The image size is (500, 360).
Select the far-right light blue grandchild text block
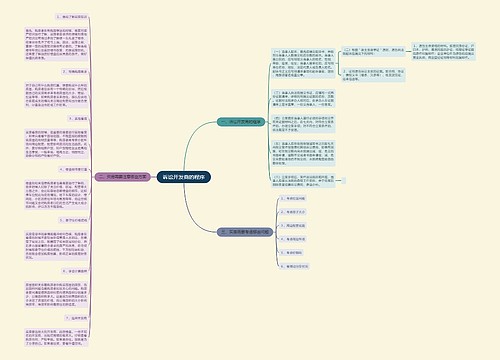coord(443,52)
